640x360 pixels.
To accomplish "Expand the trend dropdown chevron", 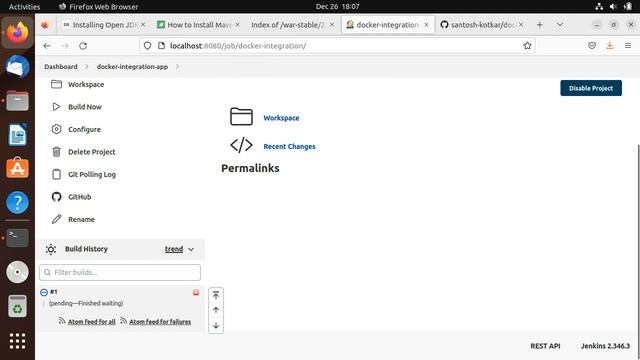I will pos(191,249).
